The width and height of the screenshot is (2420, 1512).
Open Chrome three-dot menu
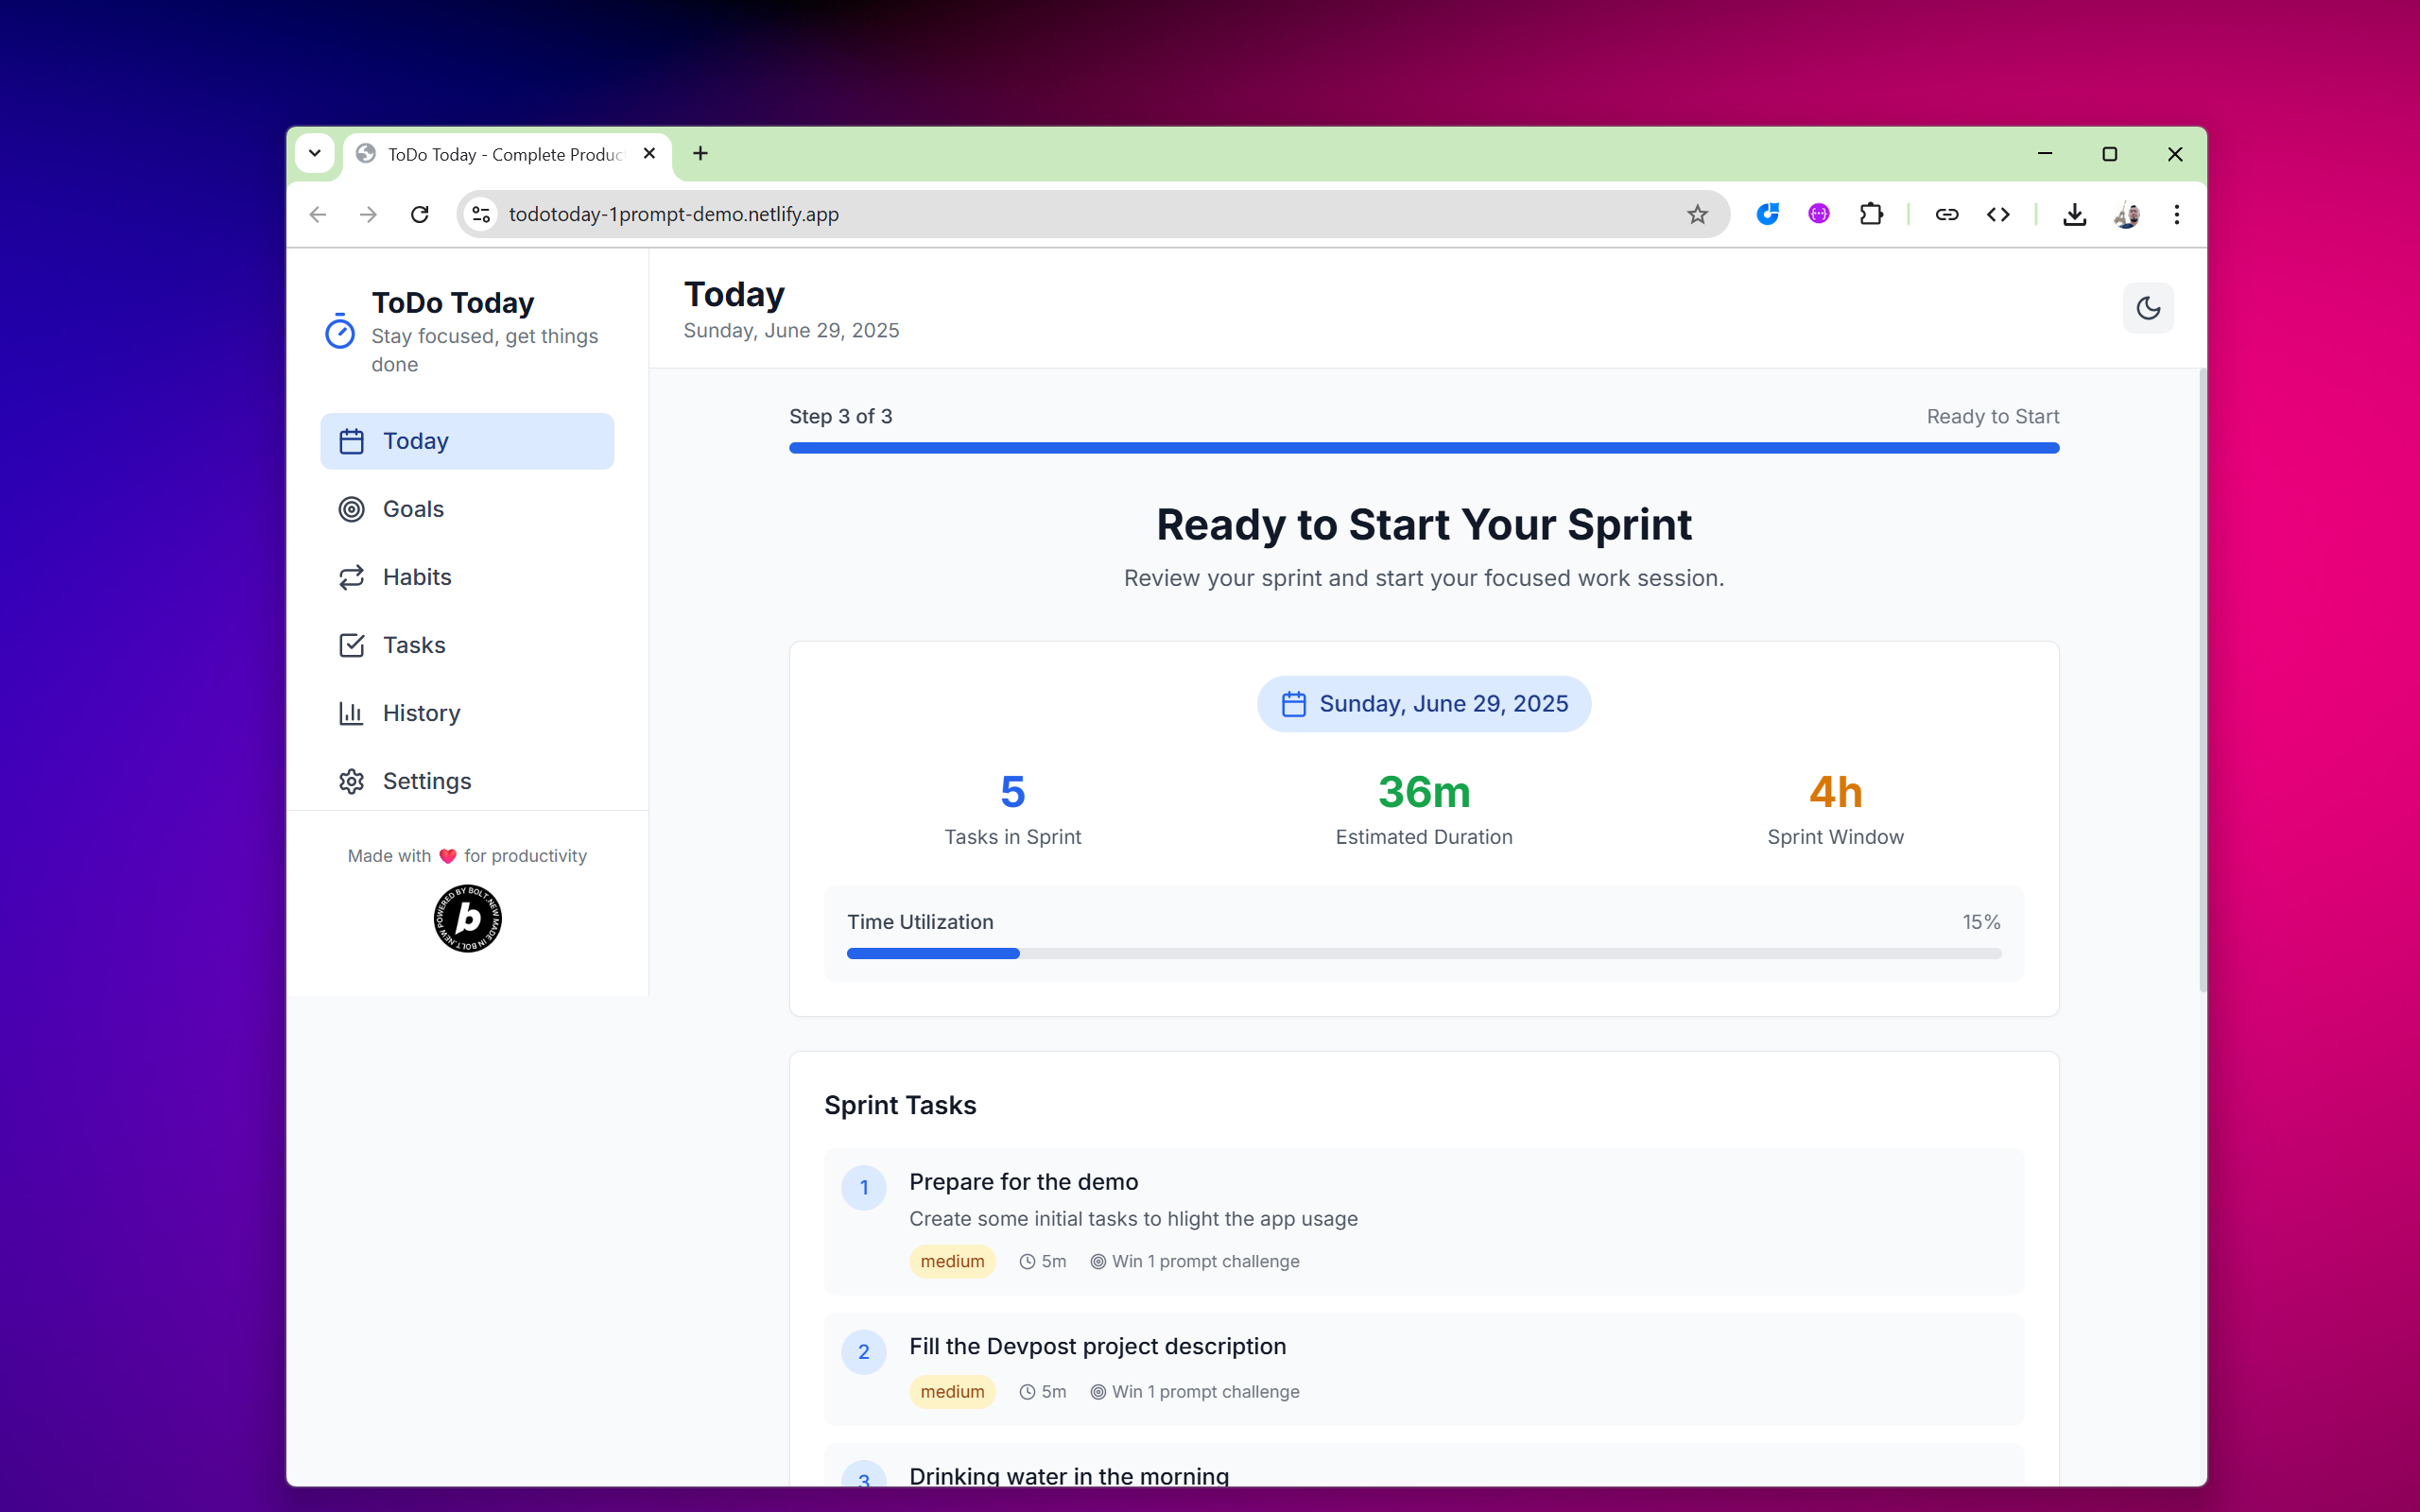click(2176, 214)
